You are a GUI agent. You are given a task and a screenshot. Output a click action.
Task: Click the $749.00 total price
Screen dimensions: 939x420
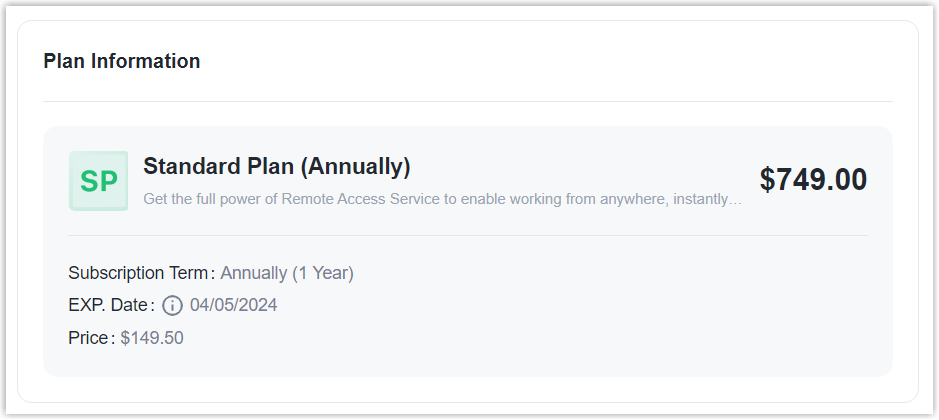[813, 180]
